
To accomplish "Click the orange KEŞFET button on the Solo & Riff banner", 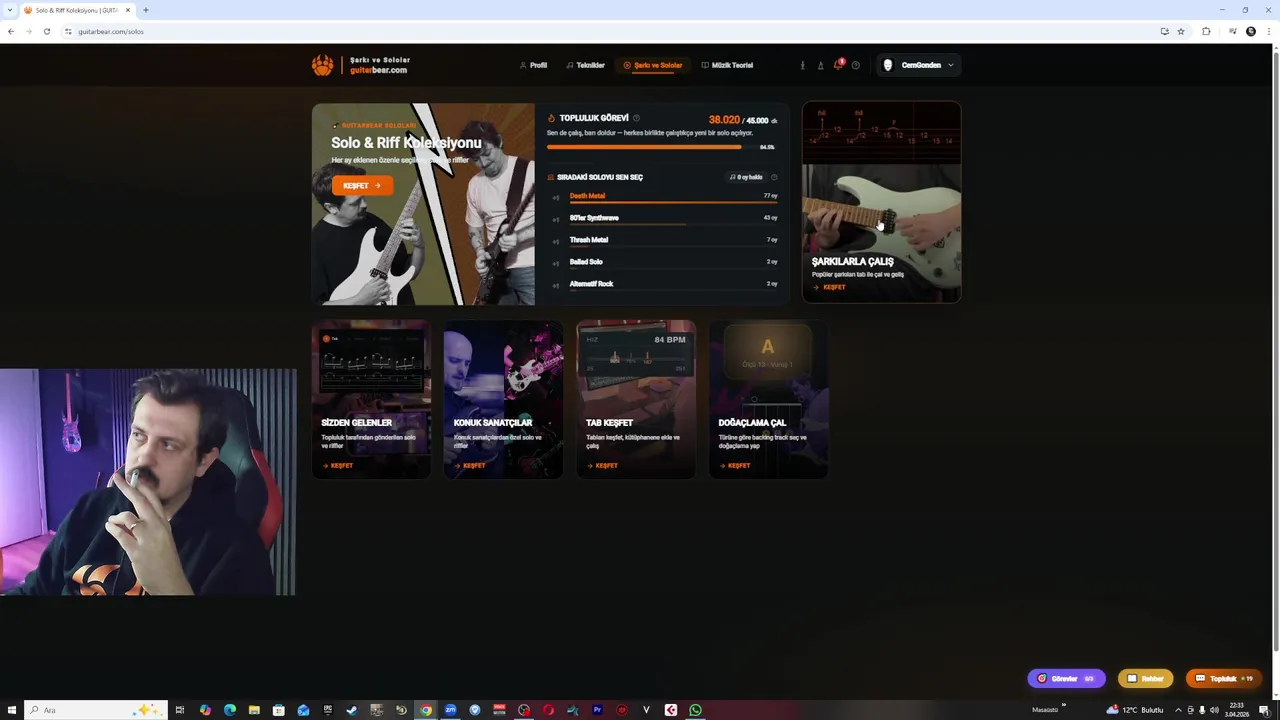I will click(x=362, y=185).
